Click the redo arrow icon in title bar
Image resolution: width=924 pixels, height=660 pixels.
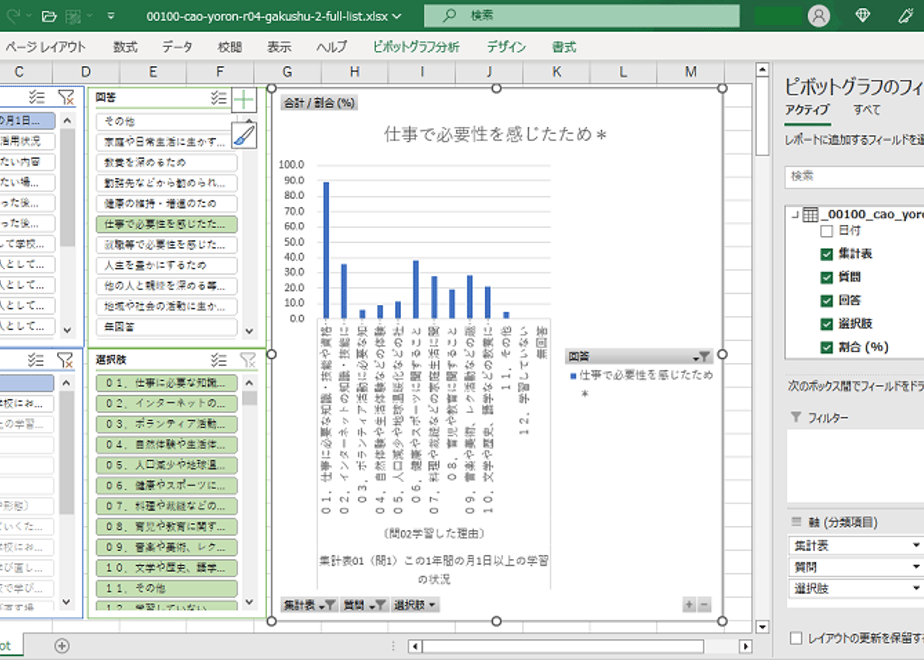point(13,16)
